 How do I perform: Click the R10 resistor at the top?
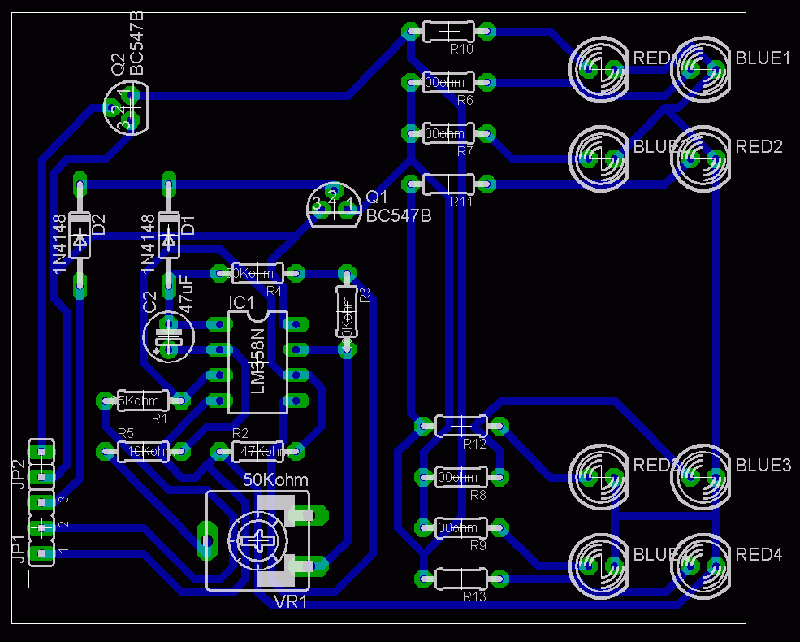click(x=447, y=32)
